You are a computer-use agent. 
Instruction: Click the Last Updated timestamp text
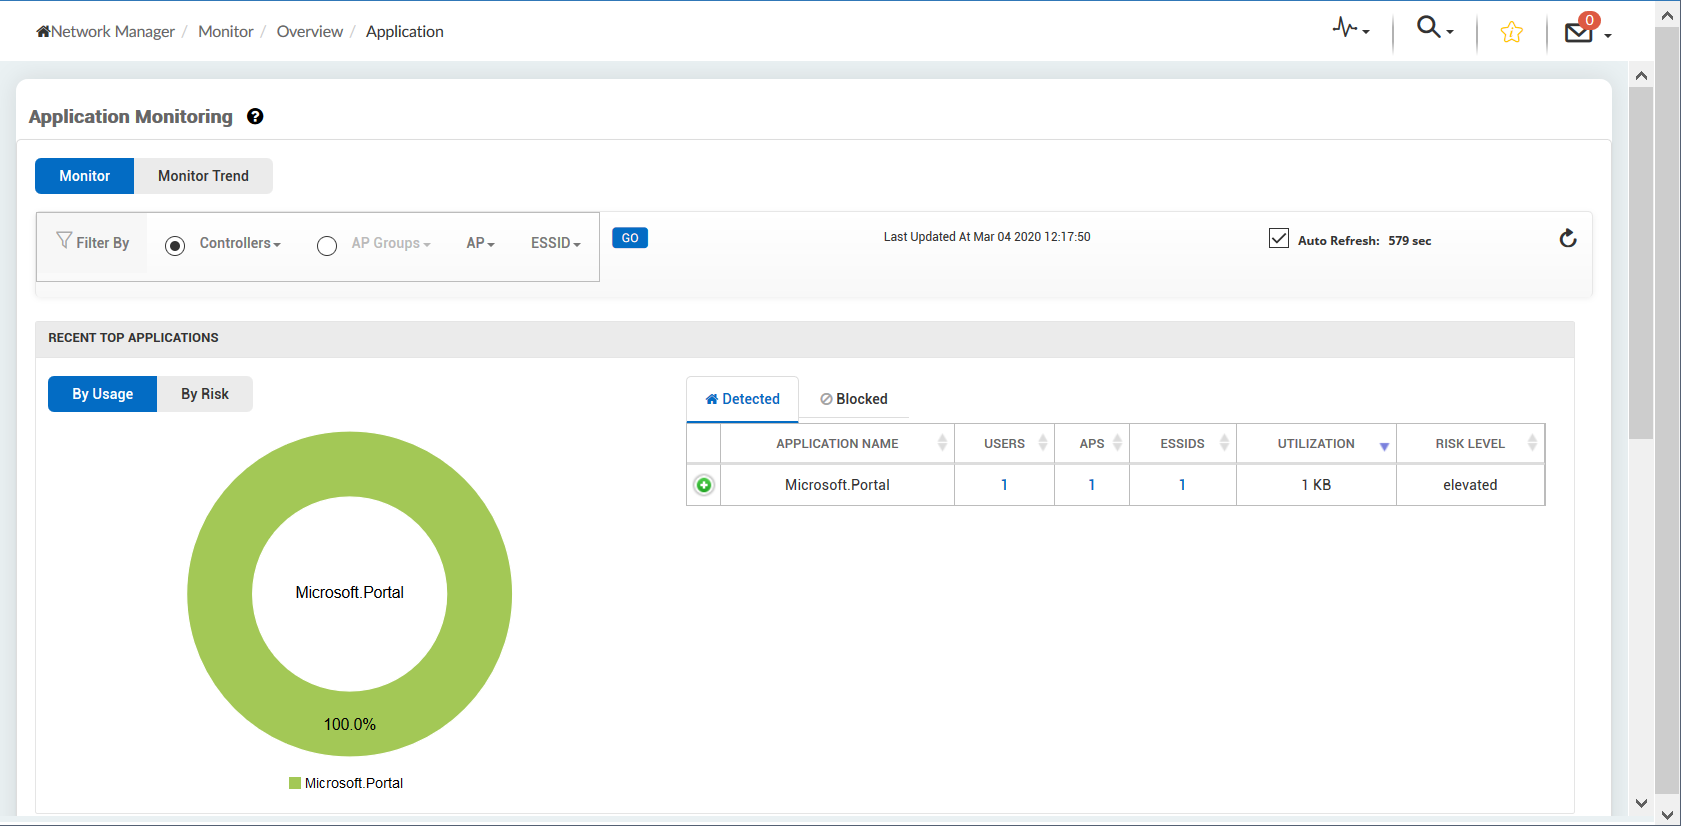coord(987,237)
